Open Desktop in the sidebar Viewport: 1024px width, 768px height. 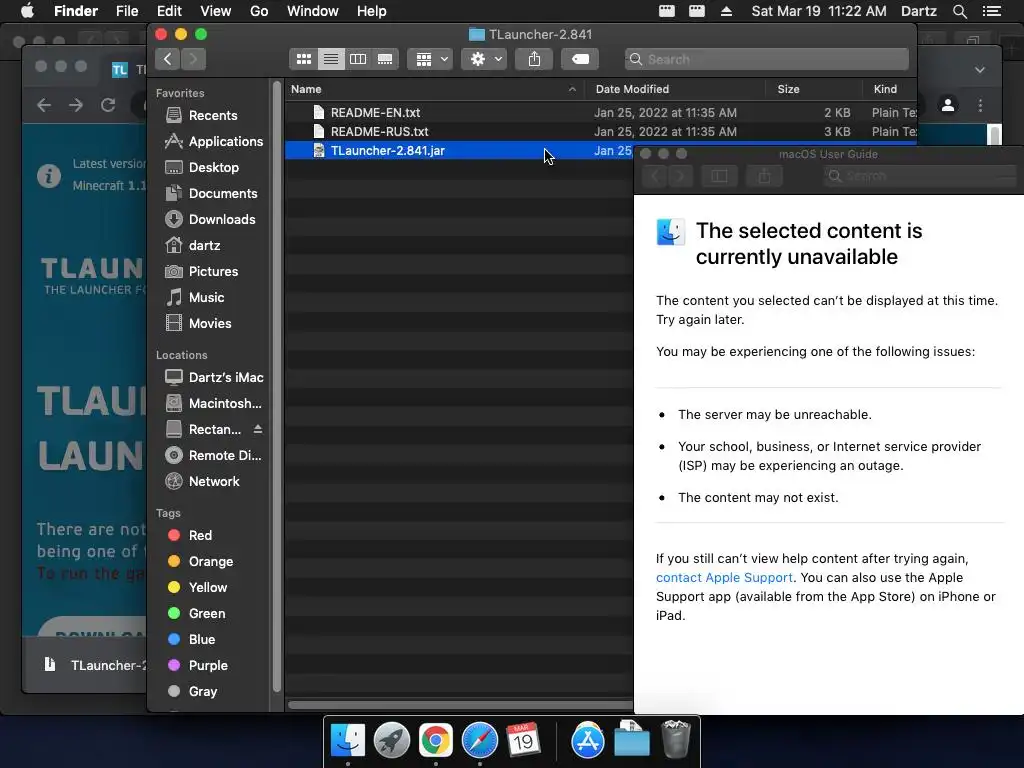[202, 168]
